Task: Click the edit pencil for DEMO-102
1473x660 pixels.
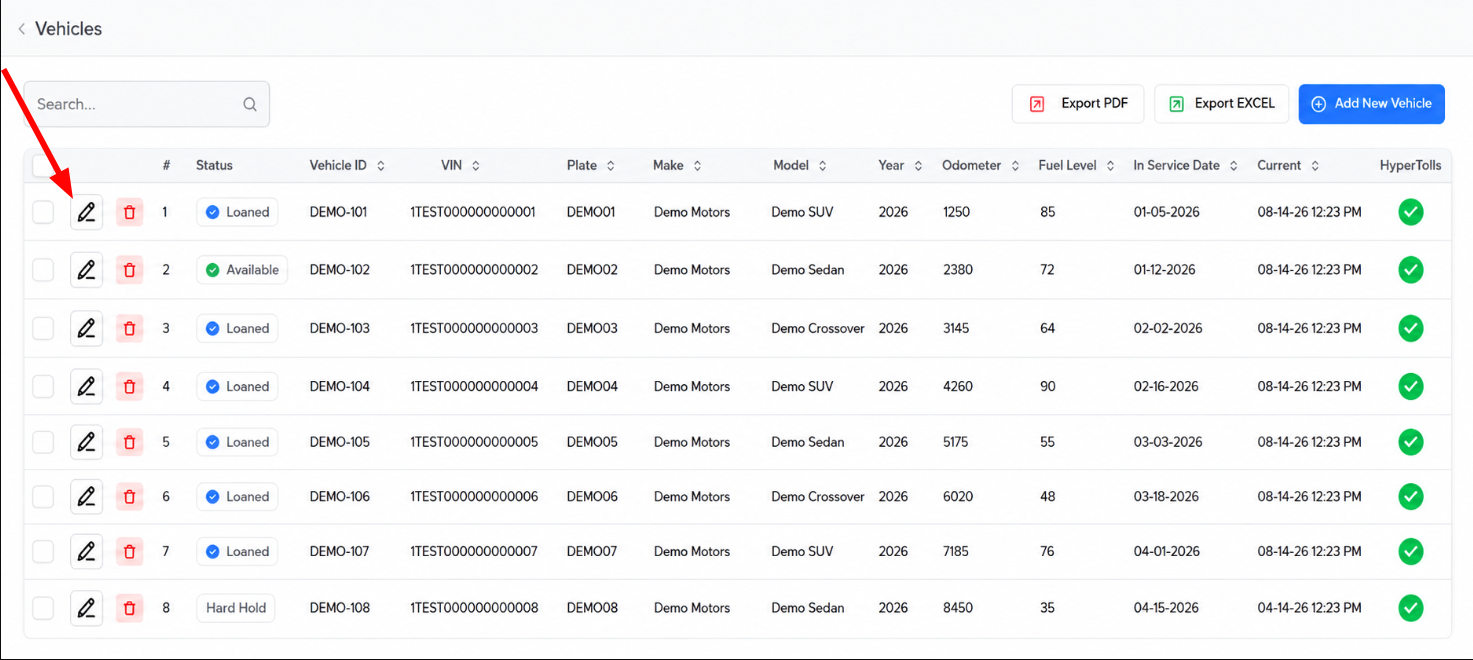Action: [x=87, y=270]
